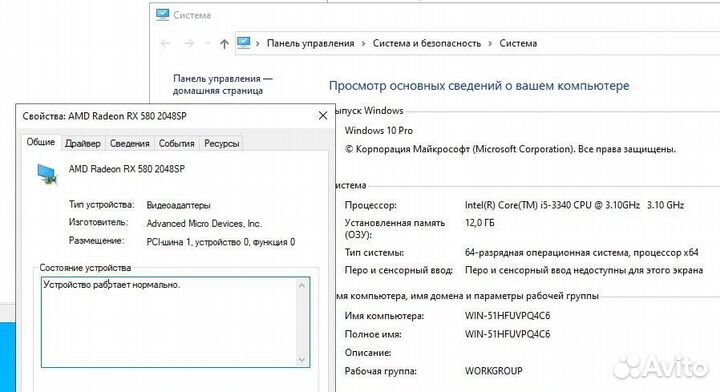720x392 pixels.
Task: Click the Microsoft Corporation copyright line
Action: tap(510, 149)
